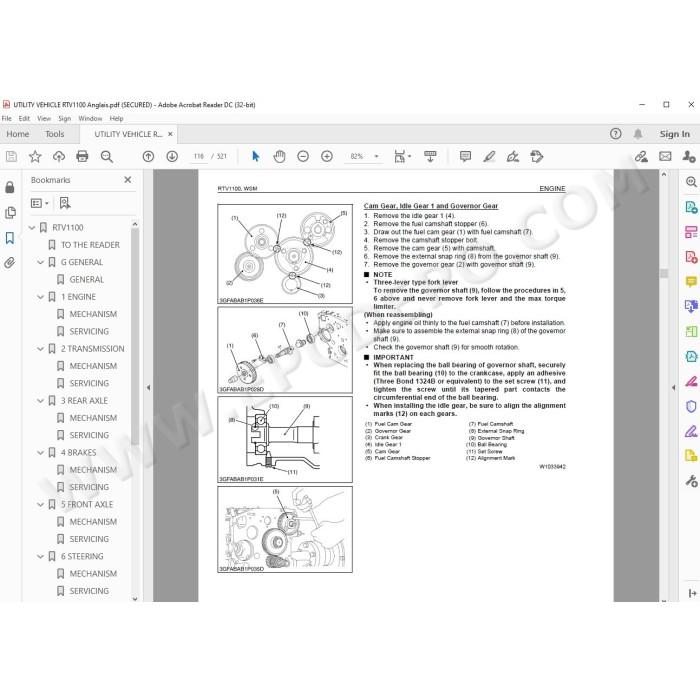The width and height of the screenshot is (700, 700).
Task: Go to previous page arrow
Action: tap(148, 156)
